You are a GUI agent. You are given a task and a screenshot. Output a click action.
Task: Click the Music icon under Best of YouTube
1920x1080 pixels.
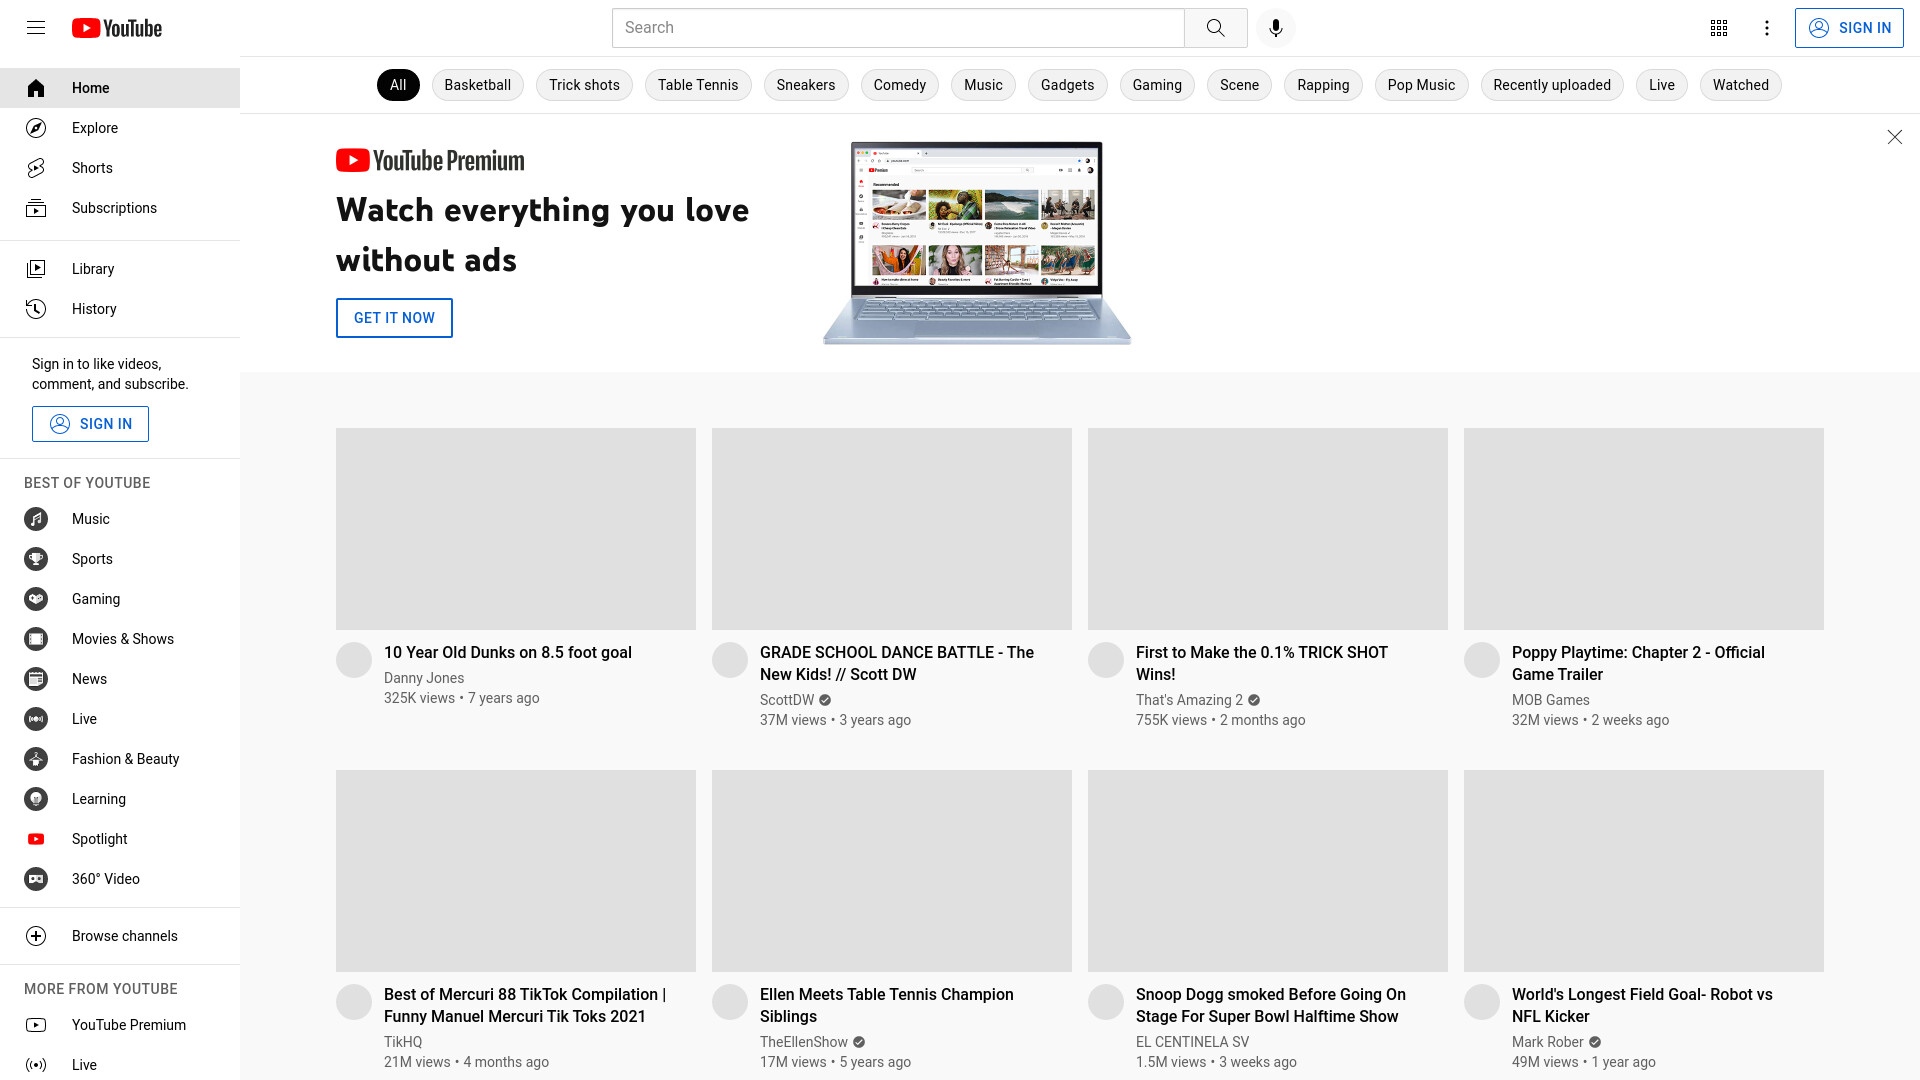click(36, 519)
